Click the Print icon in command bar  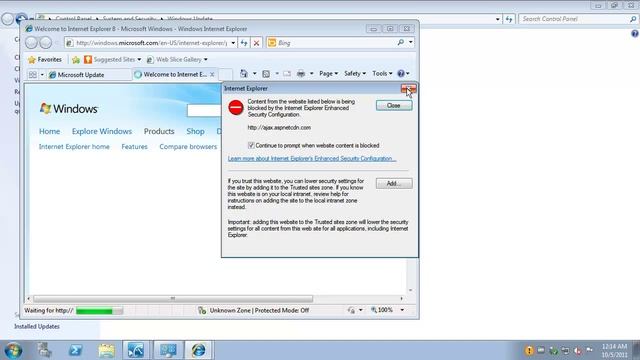point(301,73)
